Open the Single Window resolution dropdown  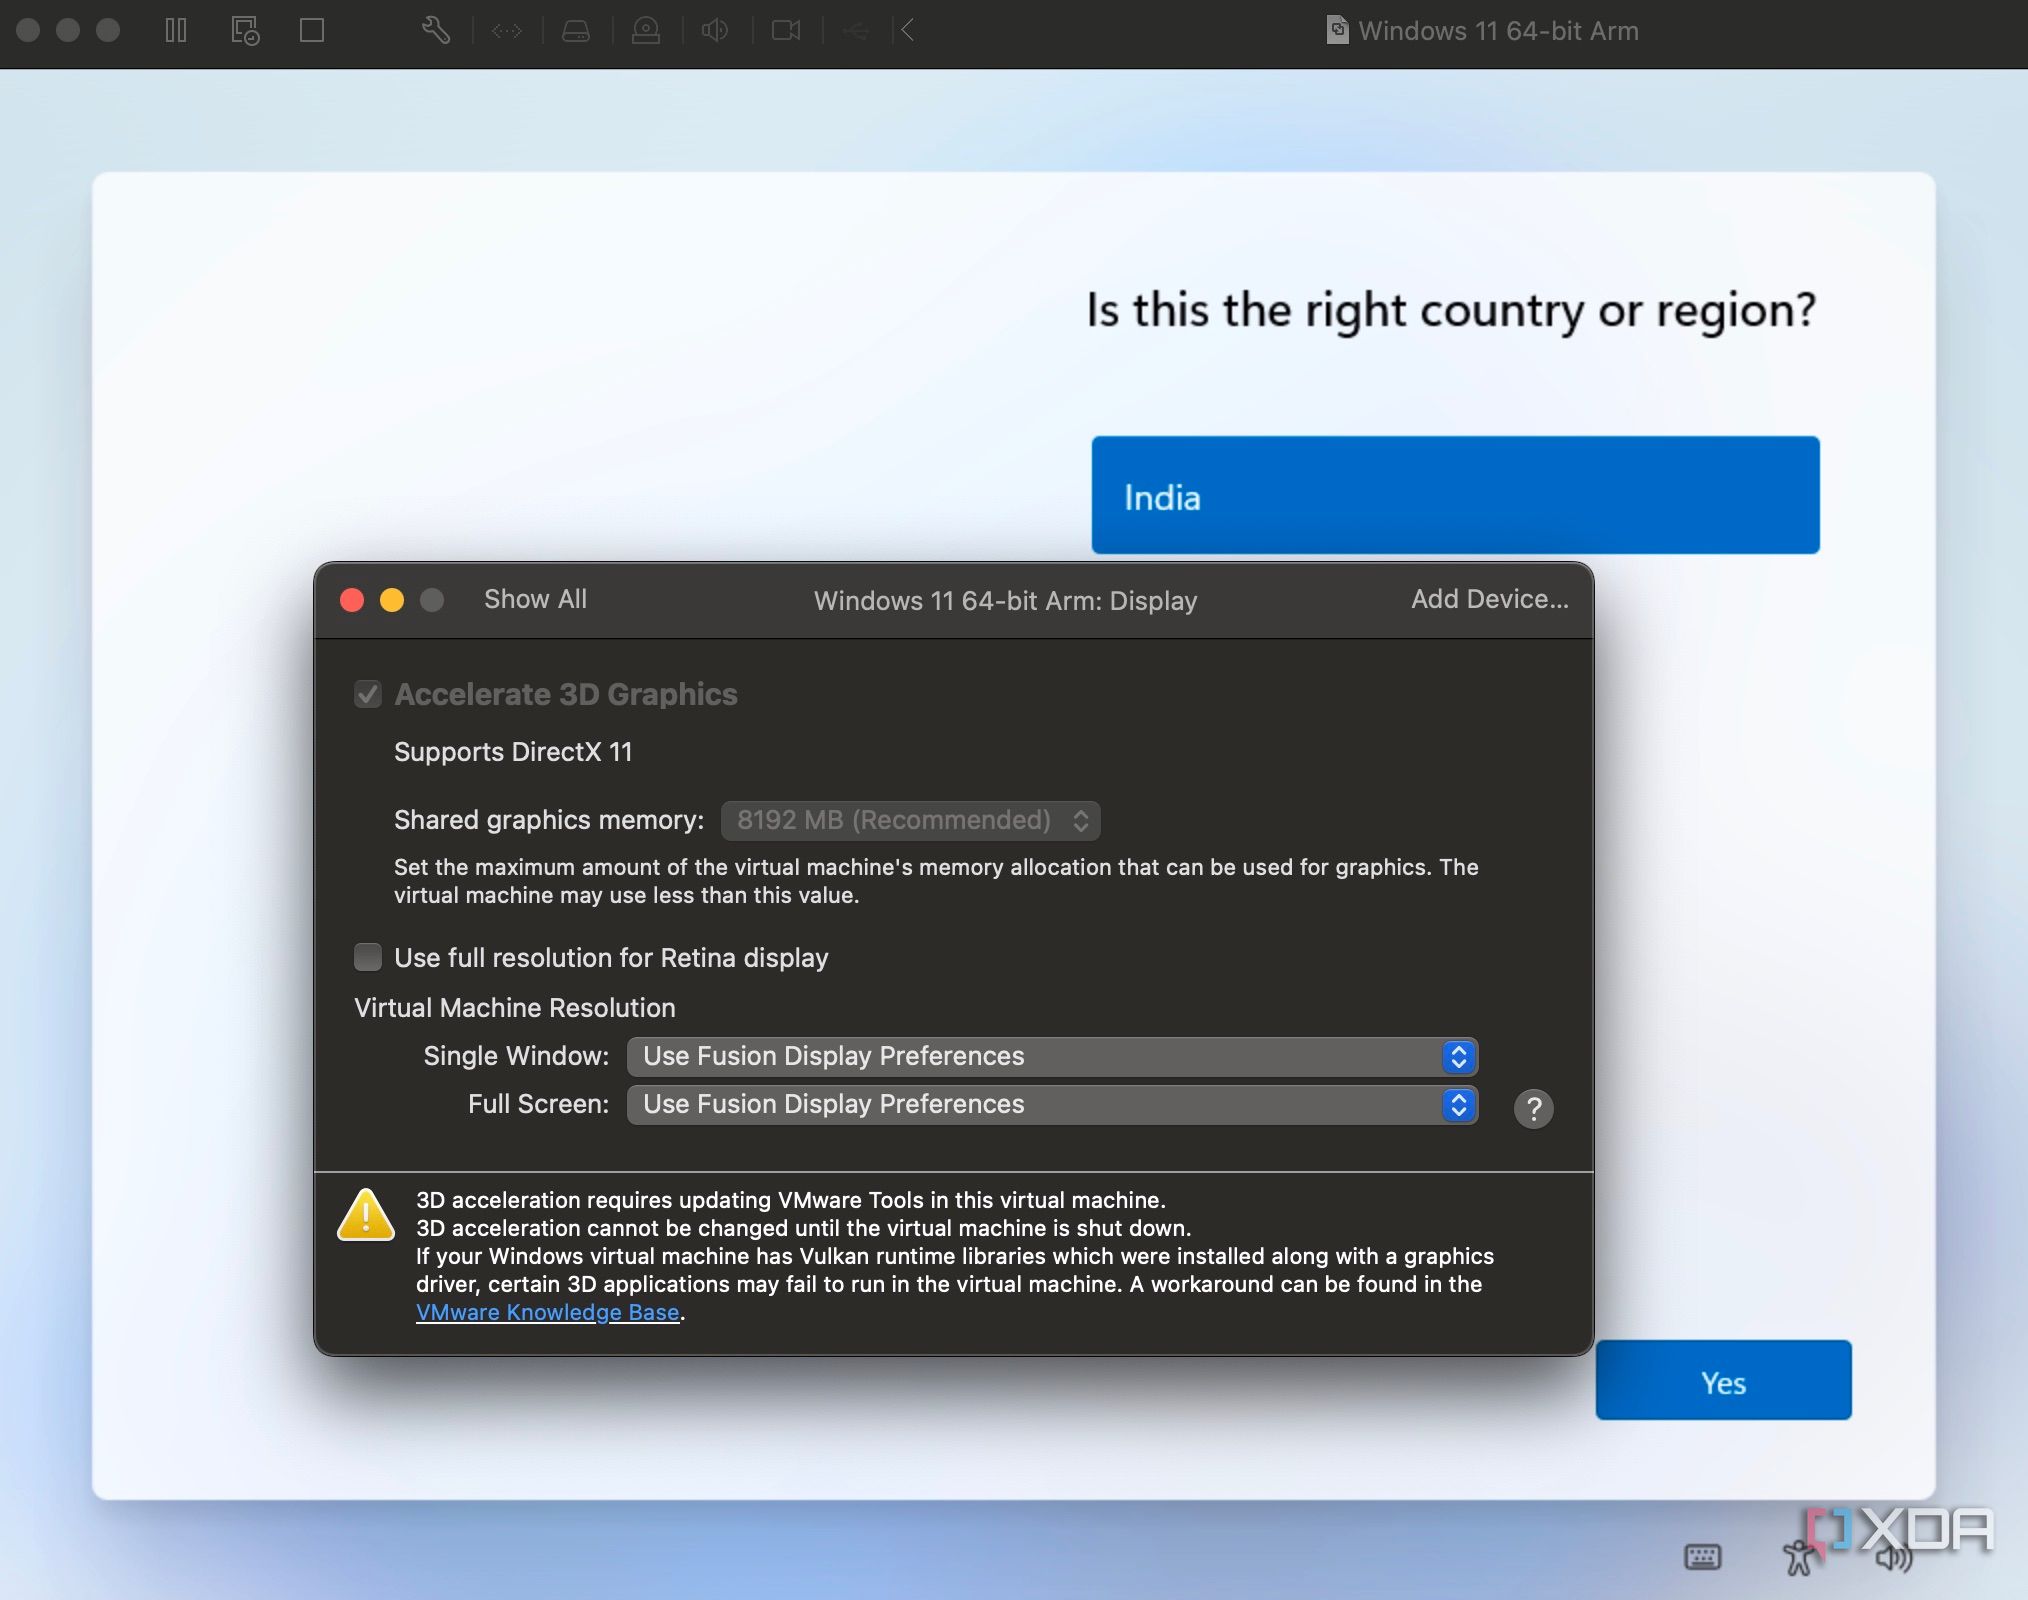(x=1052, y=1056)
